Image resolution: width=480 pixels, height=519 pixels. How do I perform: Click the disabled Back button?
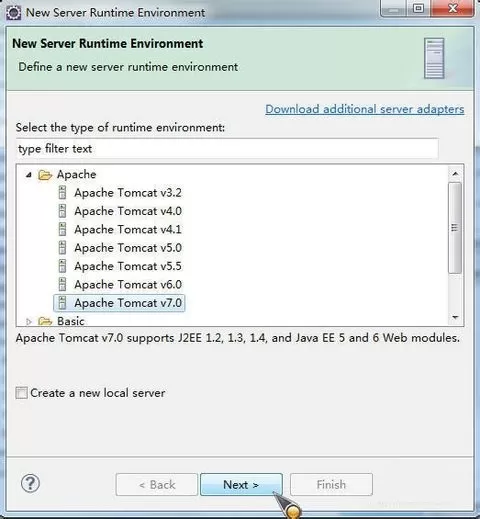point(157,484)
